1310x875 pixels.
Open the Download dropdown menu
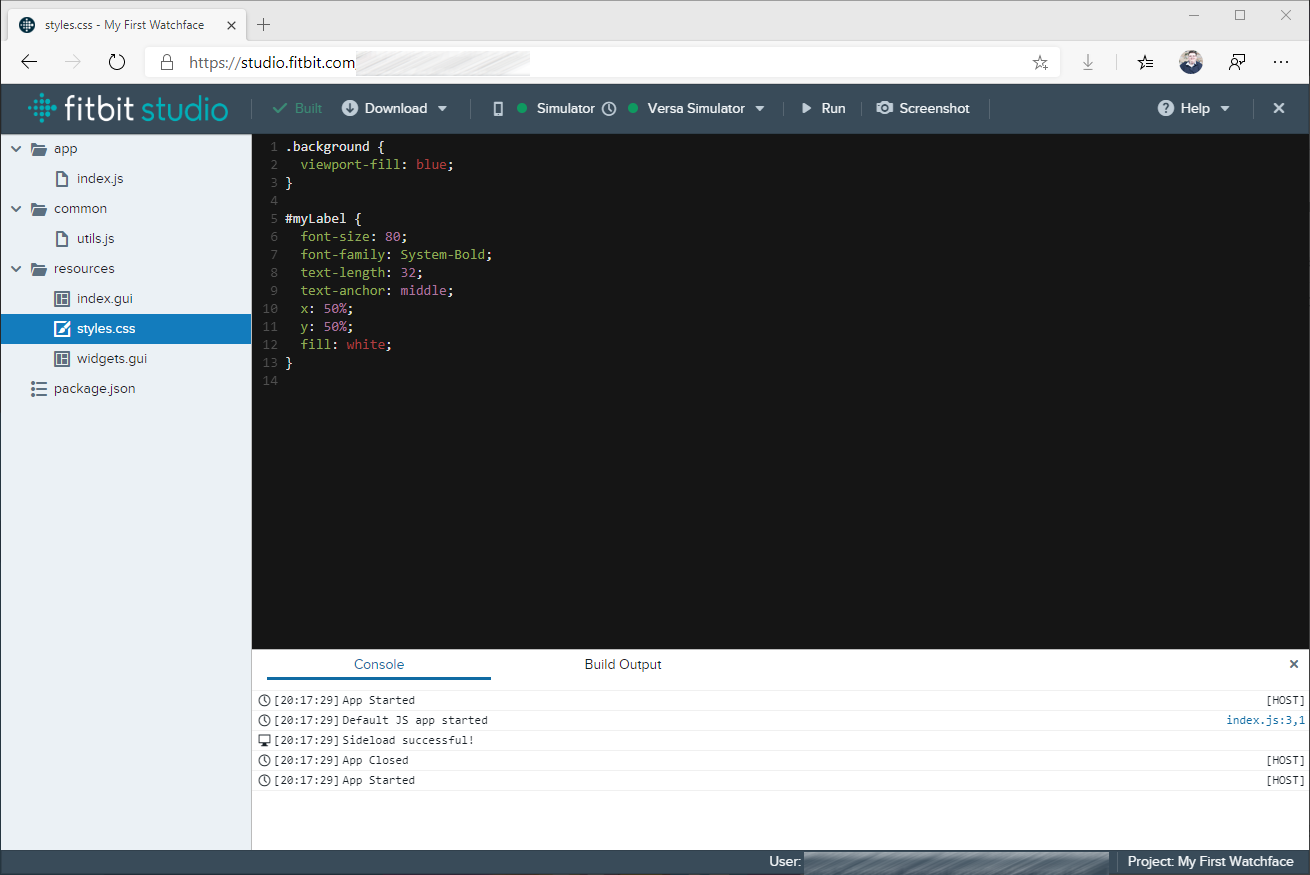(x=395, y=108)
